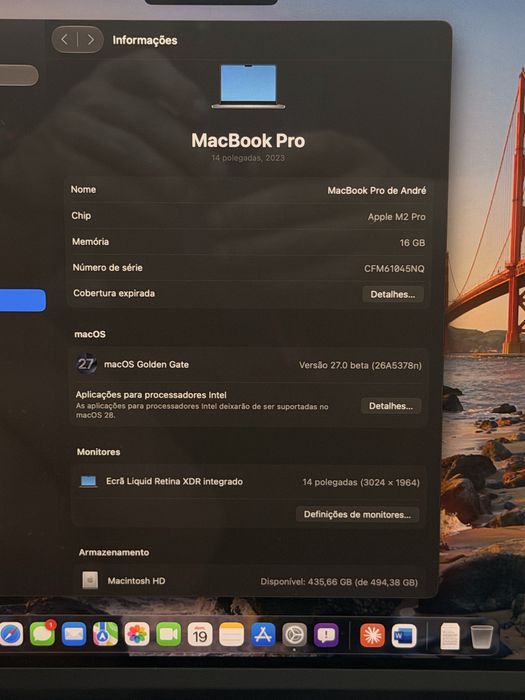Open Detalhes for Intel processor applications

pyautogui.click(x=391, y=406)
